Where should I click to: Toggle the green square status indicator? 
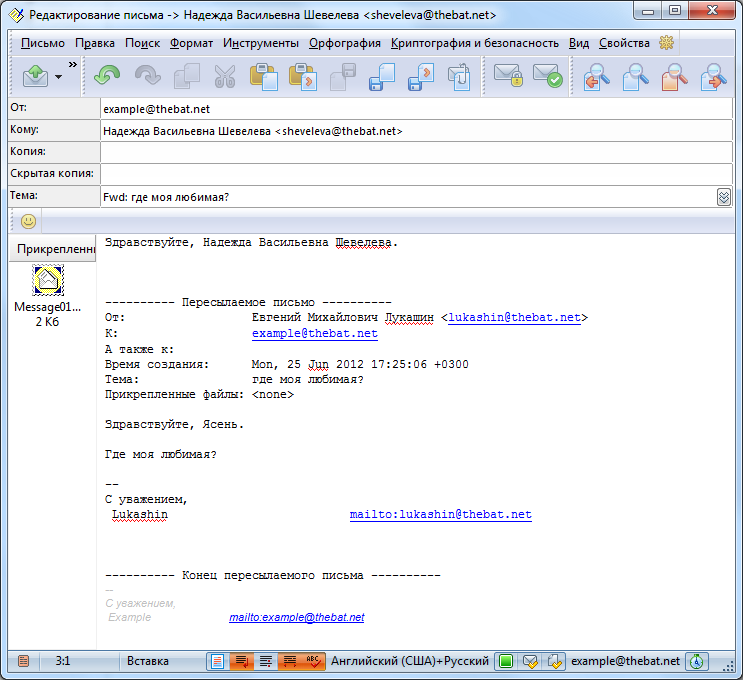pyautogui.click(x=506, y=661)
